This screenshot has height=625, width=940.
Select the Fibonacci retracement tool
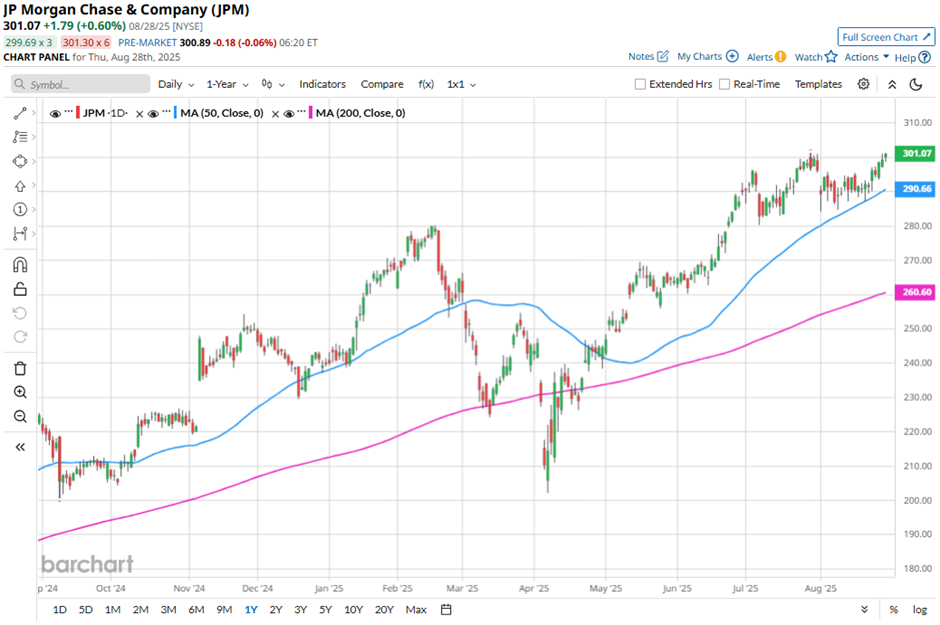point(20,137)
